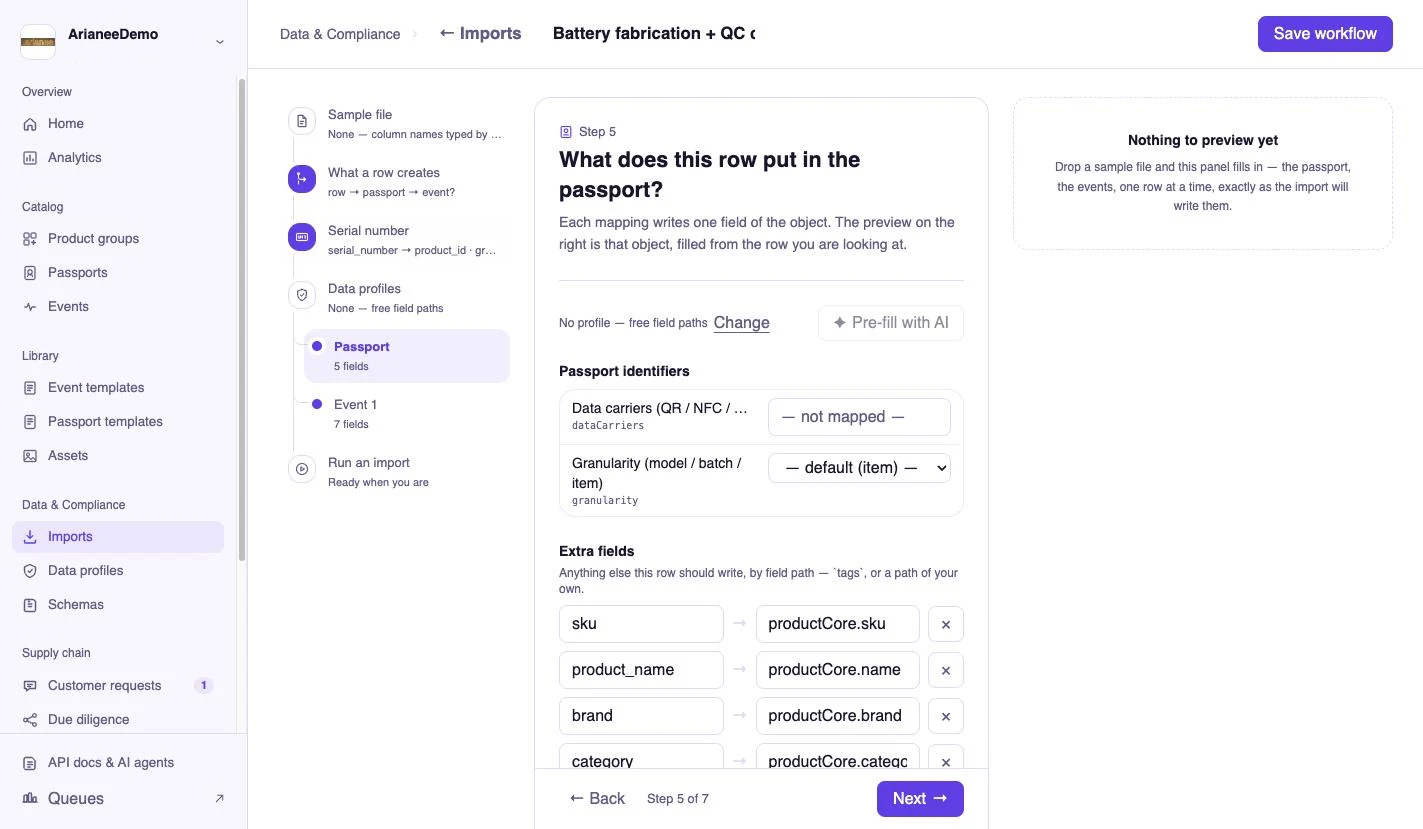Click the Pre-fill with AI button
1423x829 pixels.
[x=891, y=323]
